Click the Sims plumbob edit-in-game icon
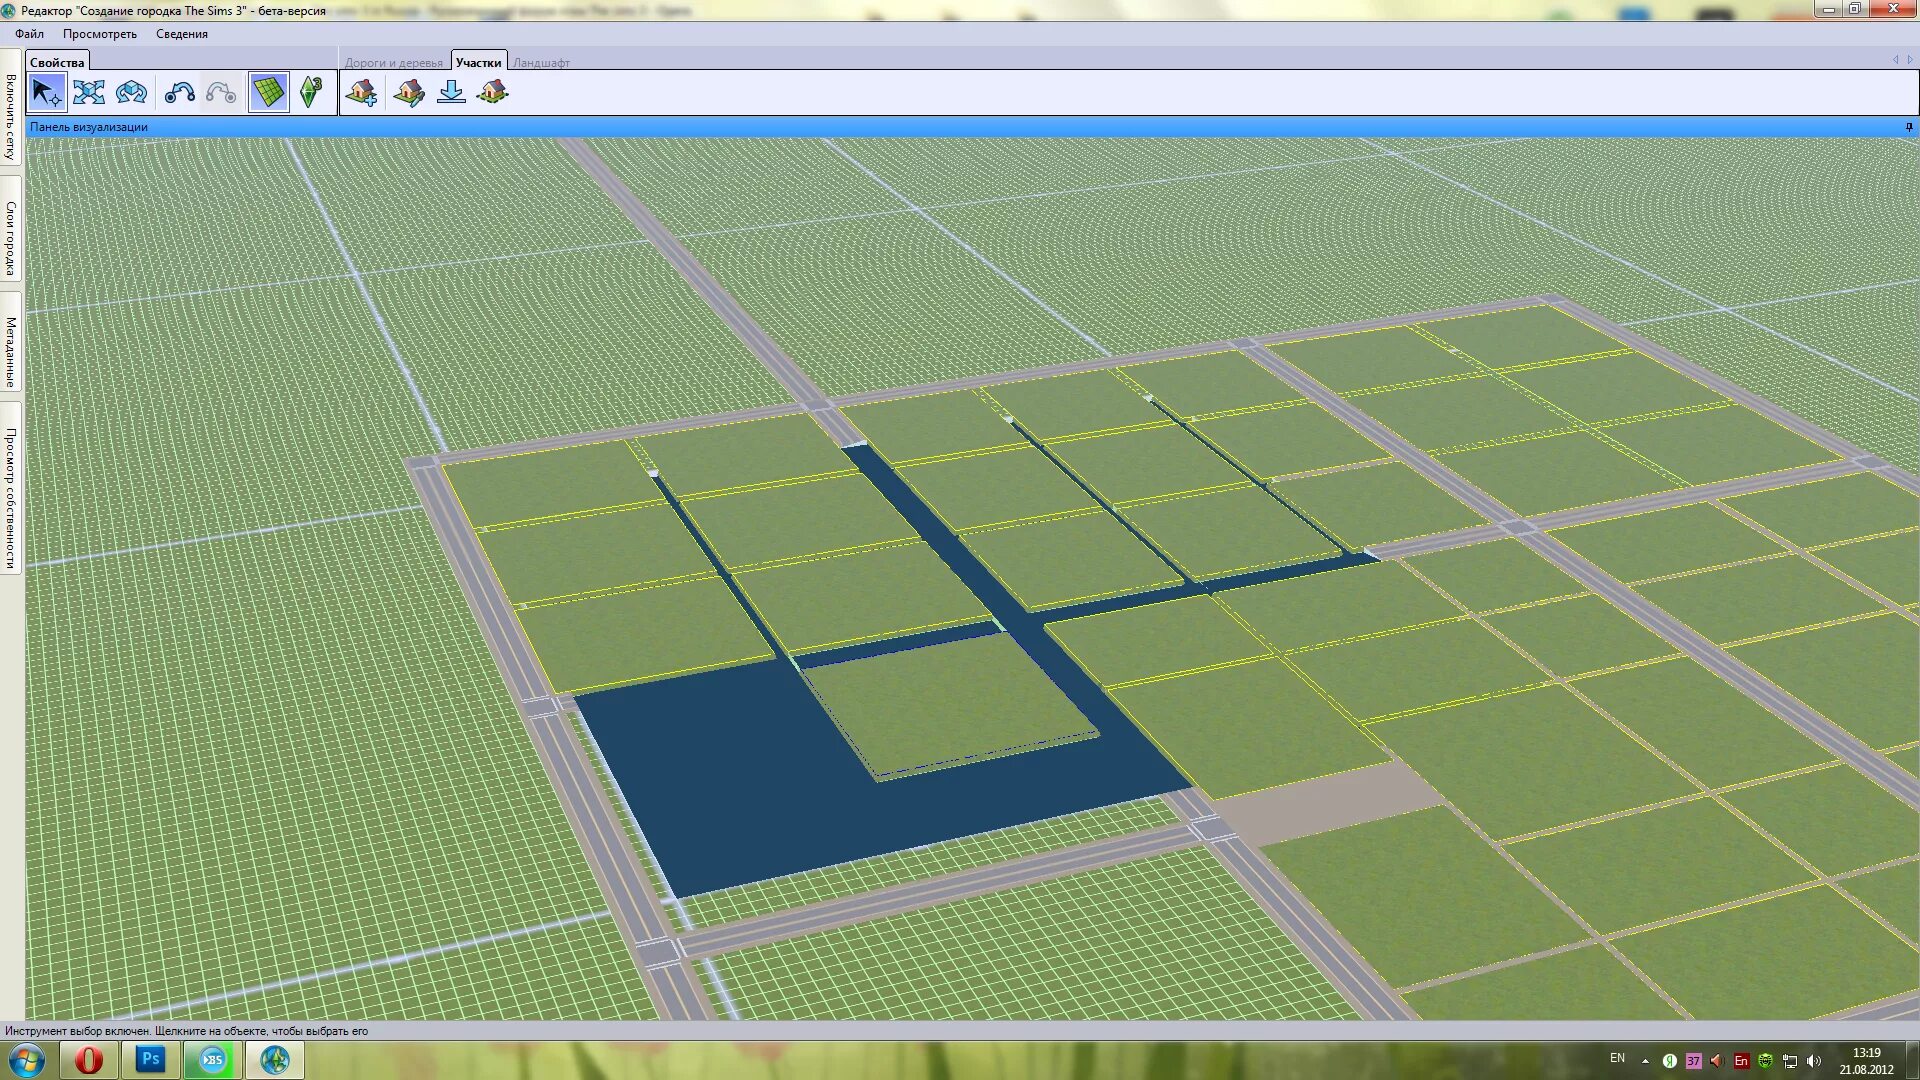Screen dimensions: 1920x1080 (x=311, y=93)
